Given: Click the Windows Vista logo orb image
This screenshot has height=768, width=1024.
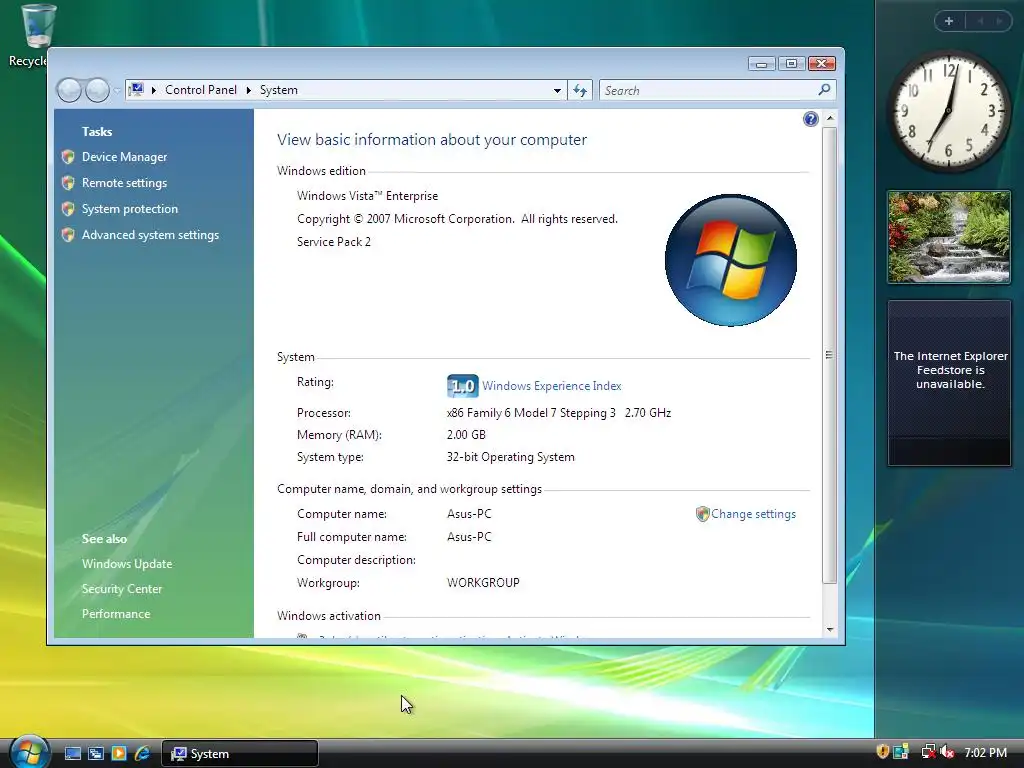Looking at the screenshot, I should pos(730,260).
